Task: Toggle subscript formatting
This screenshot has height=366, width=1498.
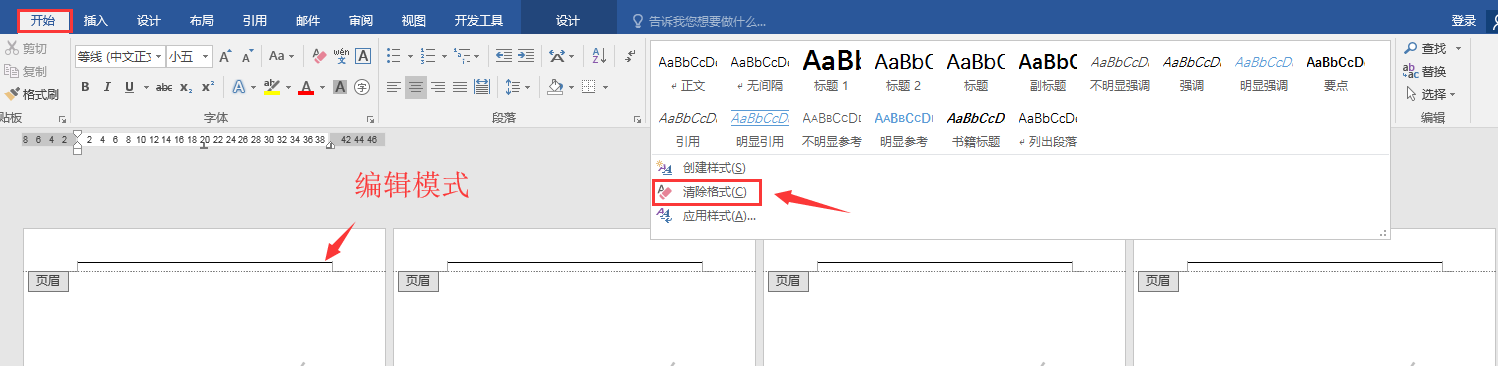Action: (186, 87)
